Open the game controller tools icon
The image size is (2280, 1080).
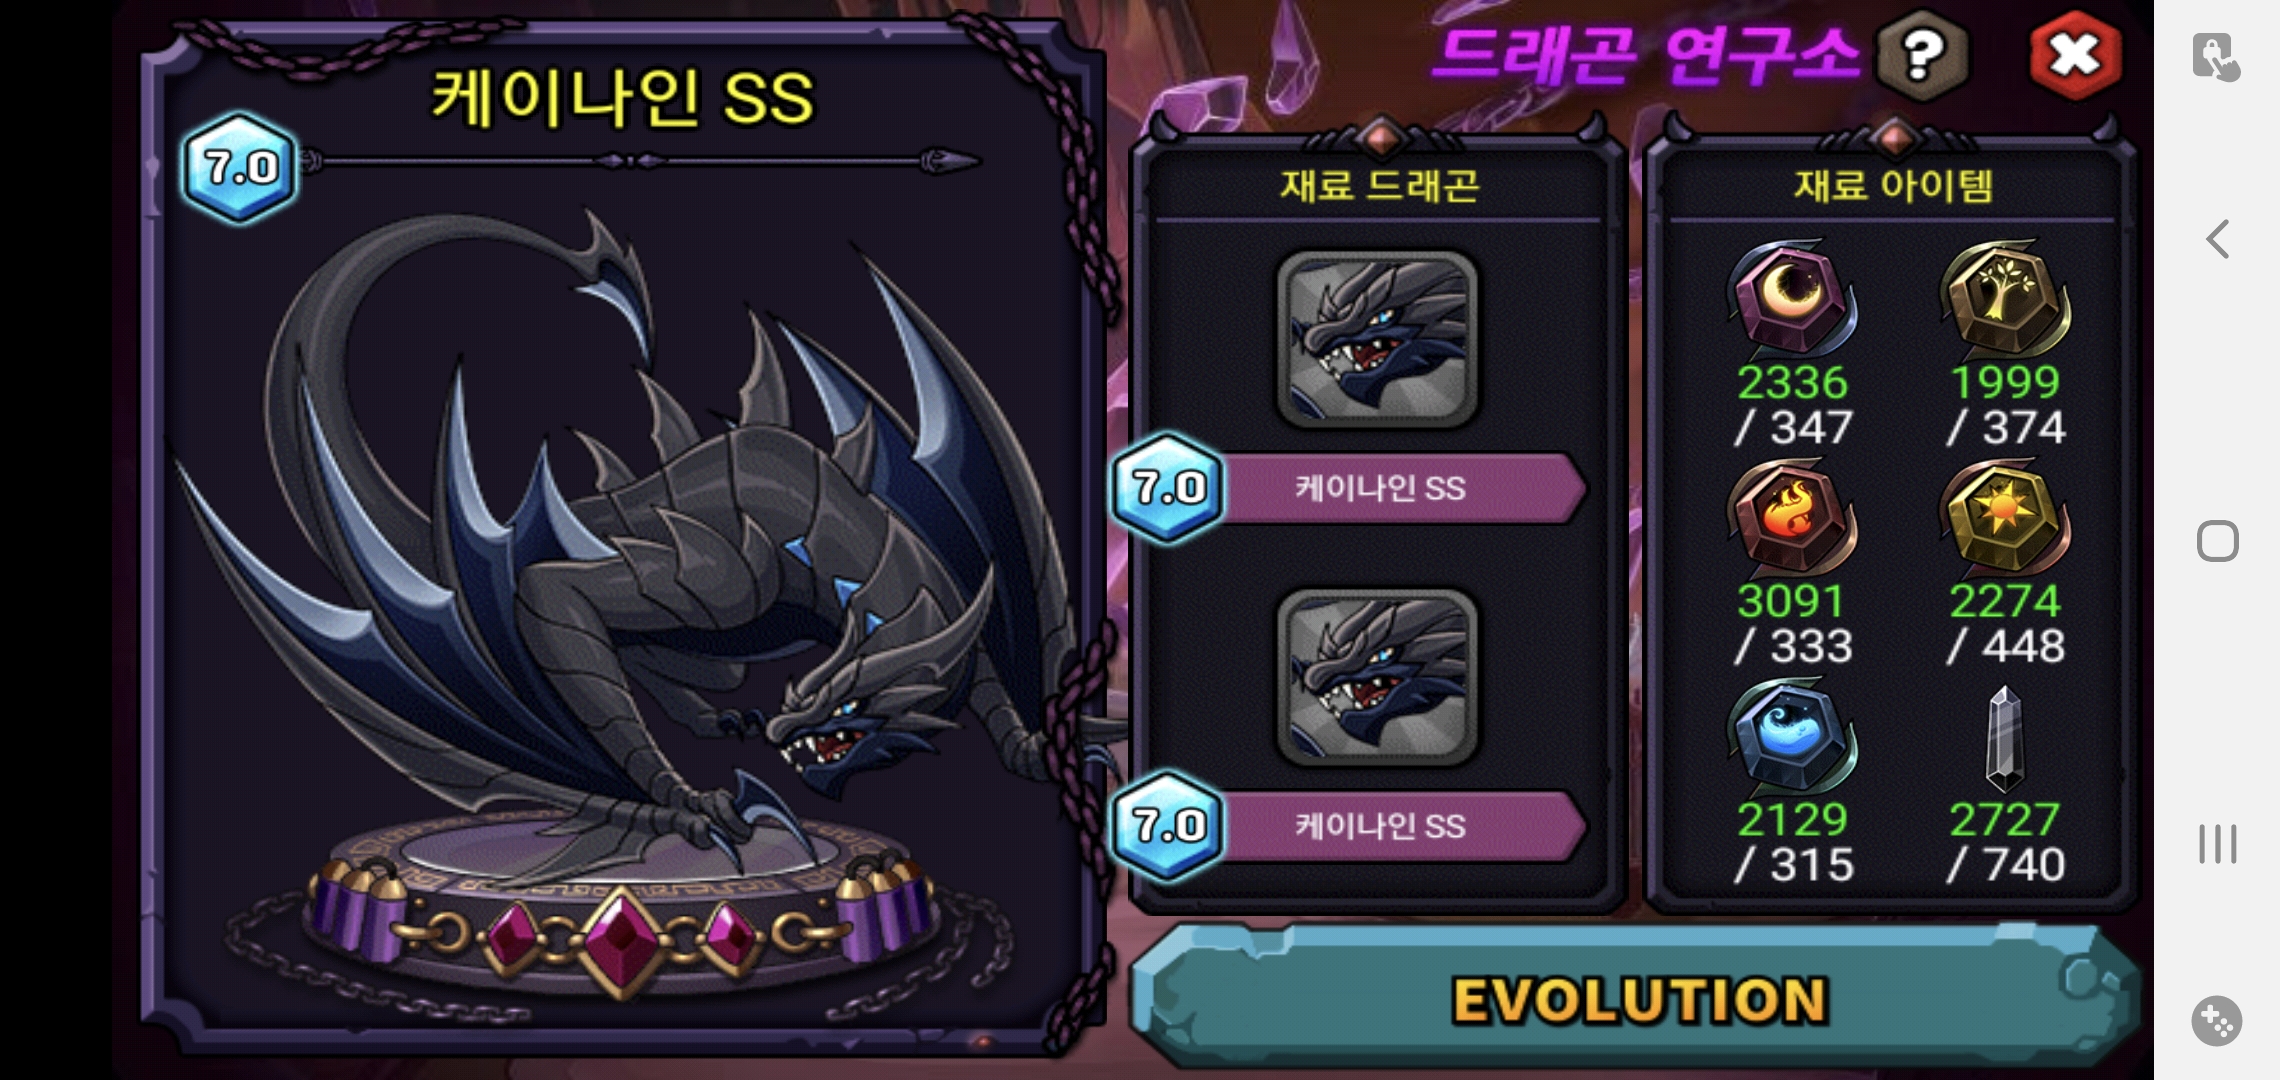2217,1021
